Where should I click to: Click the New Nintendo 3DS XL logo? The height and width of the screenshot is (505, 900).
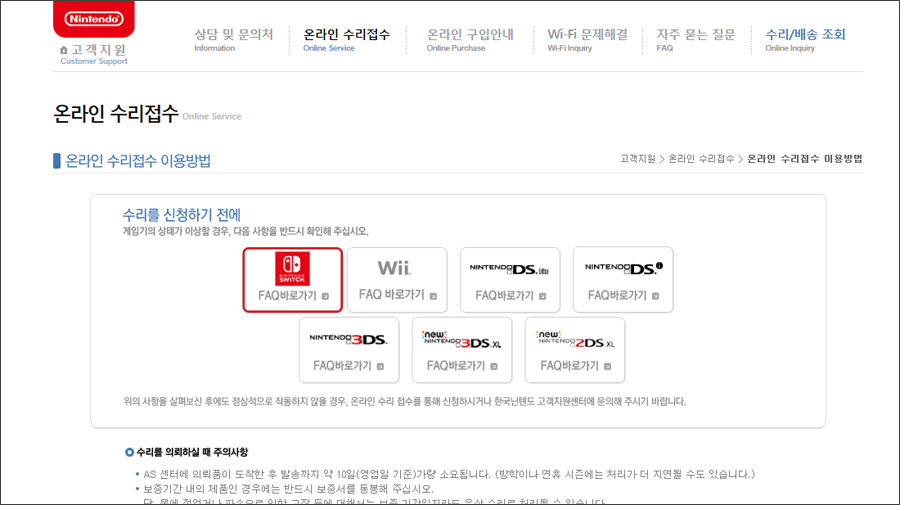(x=461, y=340)
